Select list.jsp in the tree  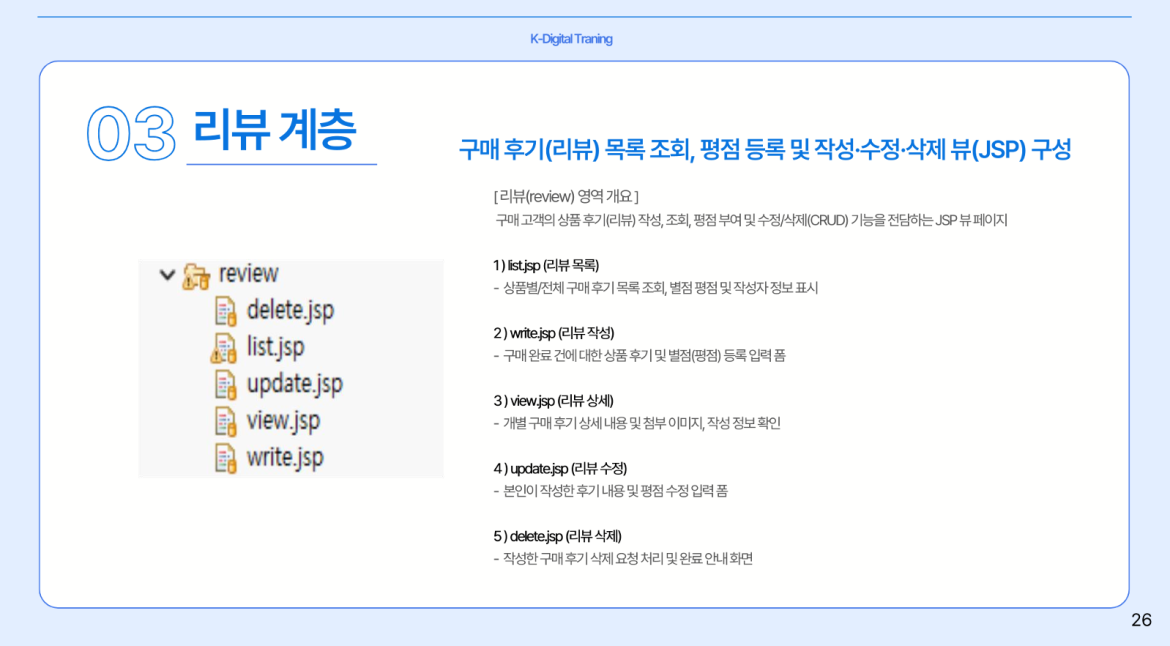275,347
